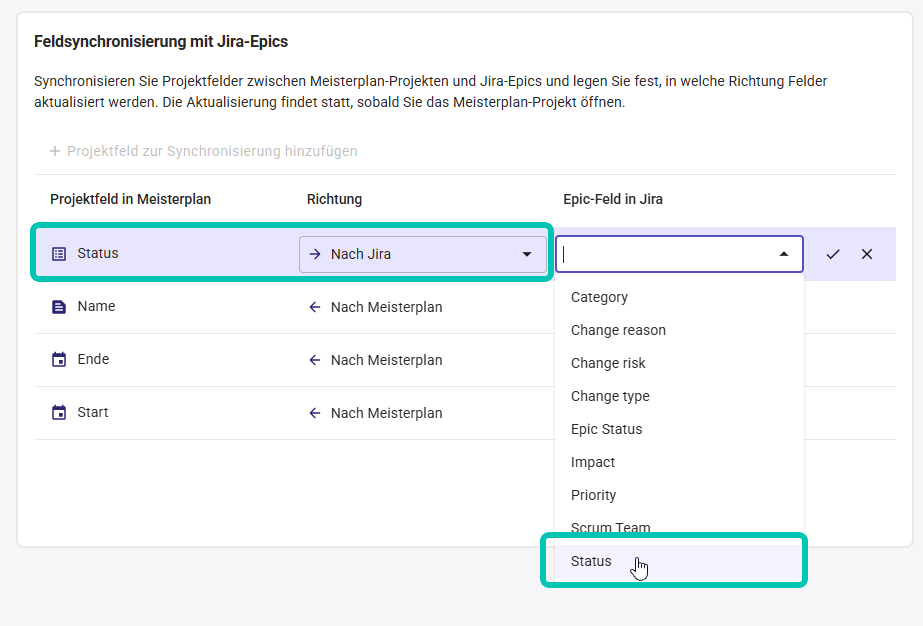Viewport: 923px width, 626px height.
Task: Click Nach Meisterplan in the Ende row
Action: click(386, 360)
